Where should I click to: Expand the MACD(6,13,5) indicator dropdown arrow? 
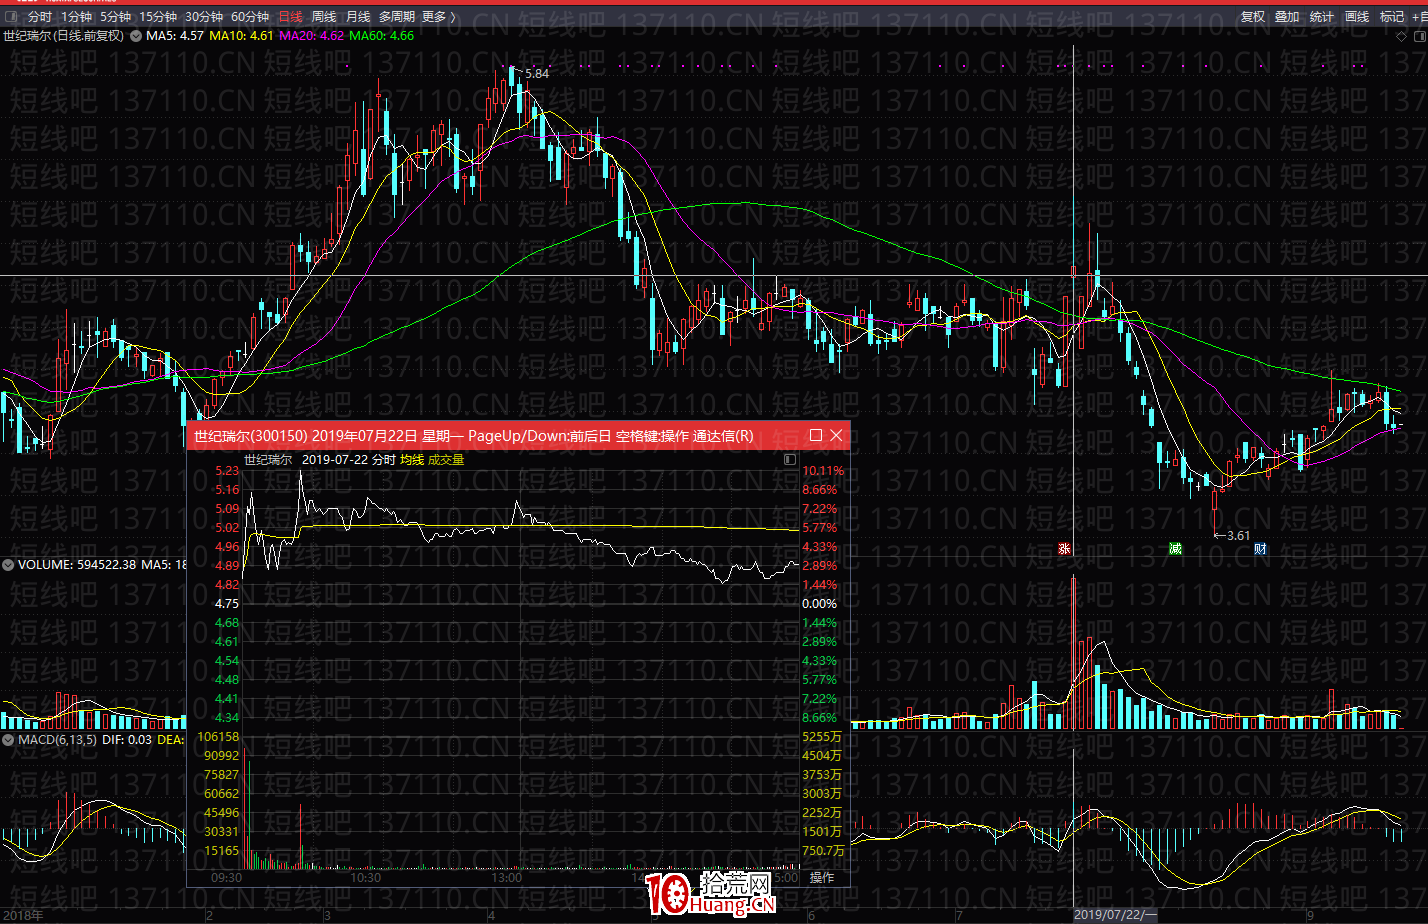pos(8,740)
